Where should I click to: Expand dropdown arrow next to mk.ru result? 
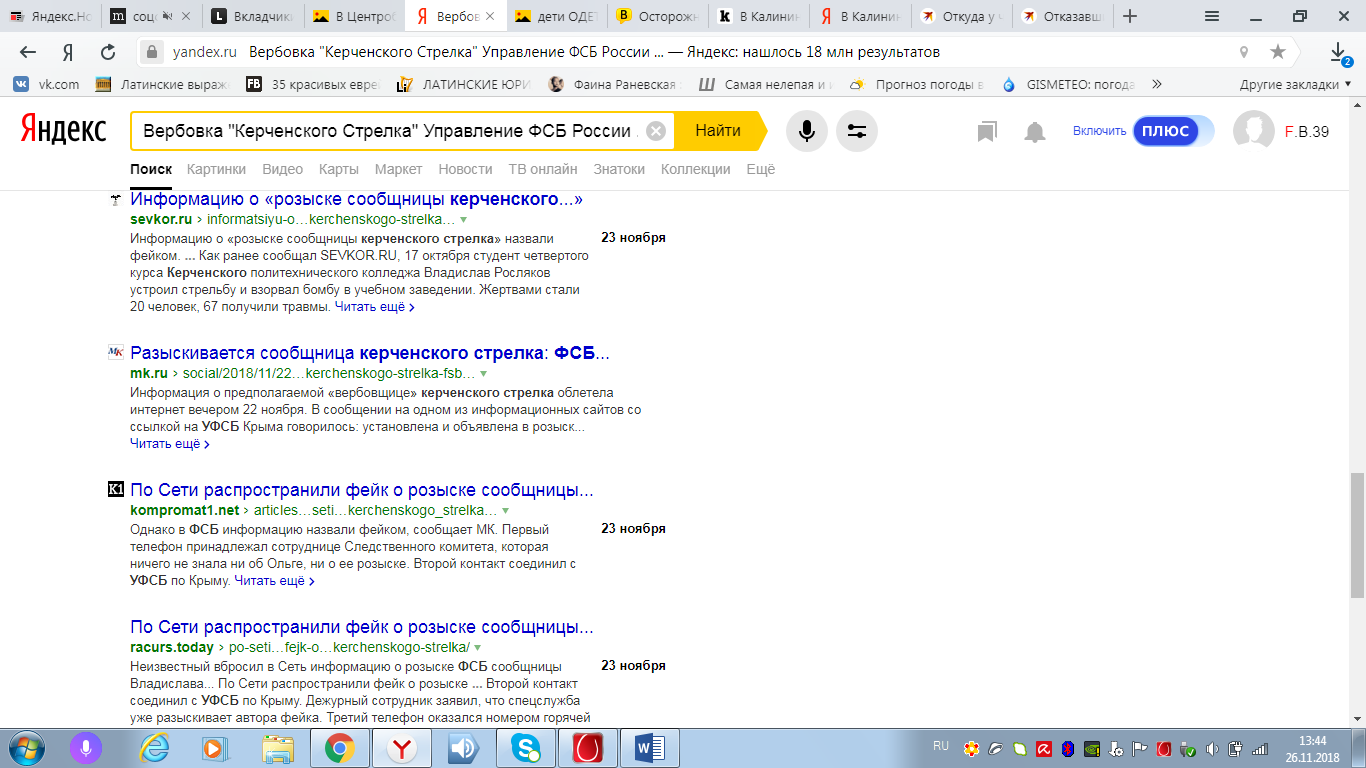click(x=484, y=373)
